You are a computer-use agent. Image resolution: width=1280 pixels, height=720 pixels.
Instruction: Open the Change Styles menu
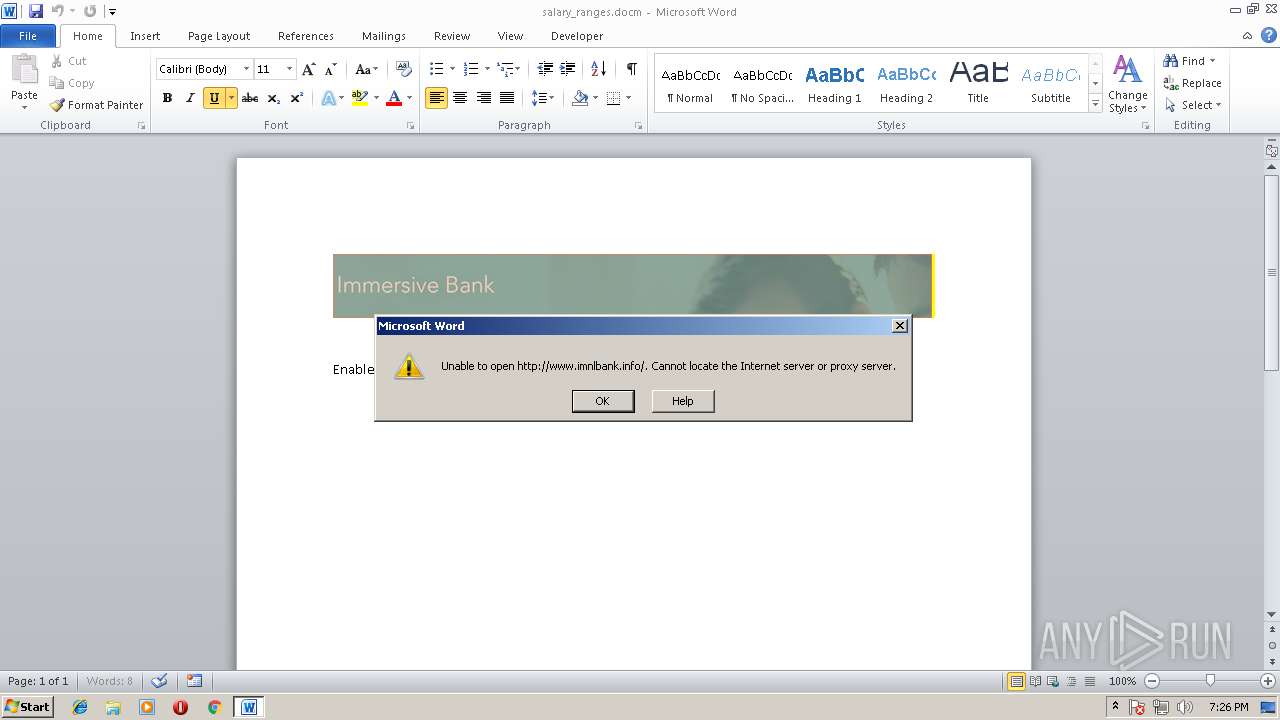(1127, 85)
